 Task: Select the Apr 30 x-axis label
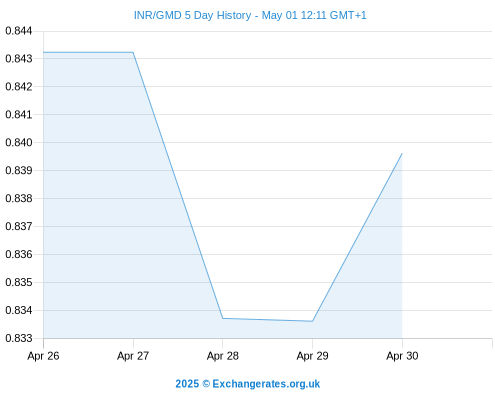(402, 356)
